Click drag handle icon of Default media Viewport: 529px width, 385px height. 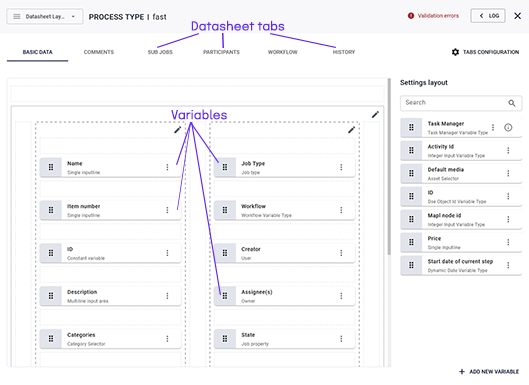(411, 173)
